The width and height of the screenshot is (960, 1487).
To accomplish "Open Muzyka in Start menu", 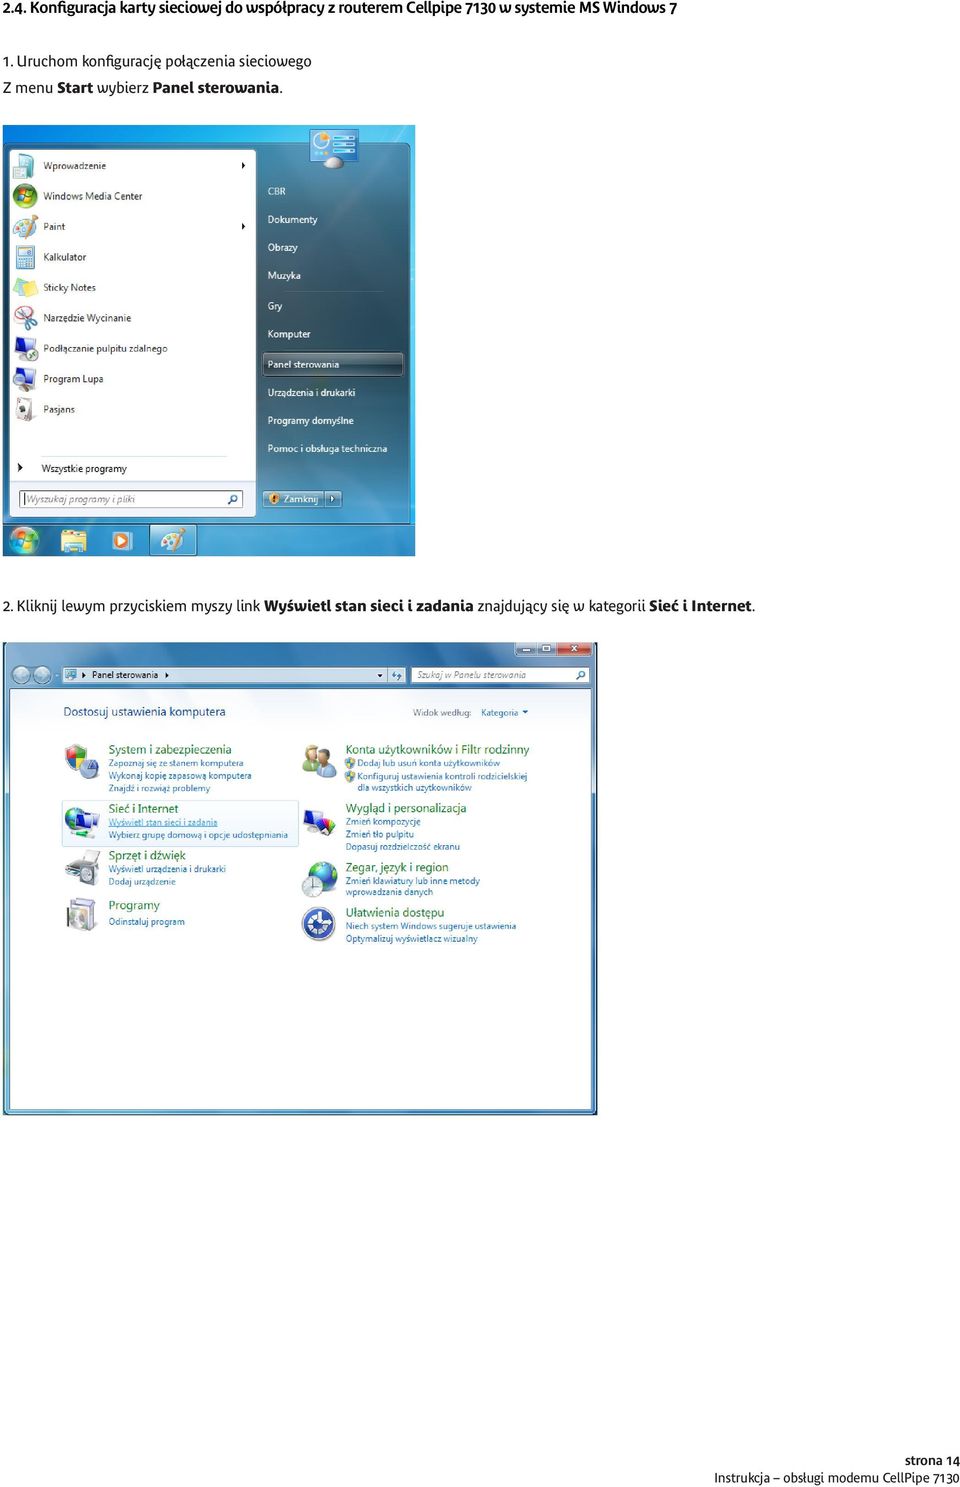I will pyautogui.click(x=284, y=275).
